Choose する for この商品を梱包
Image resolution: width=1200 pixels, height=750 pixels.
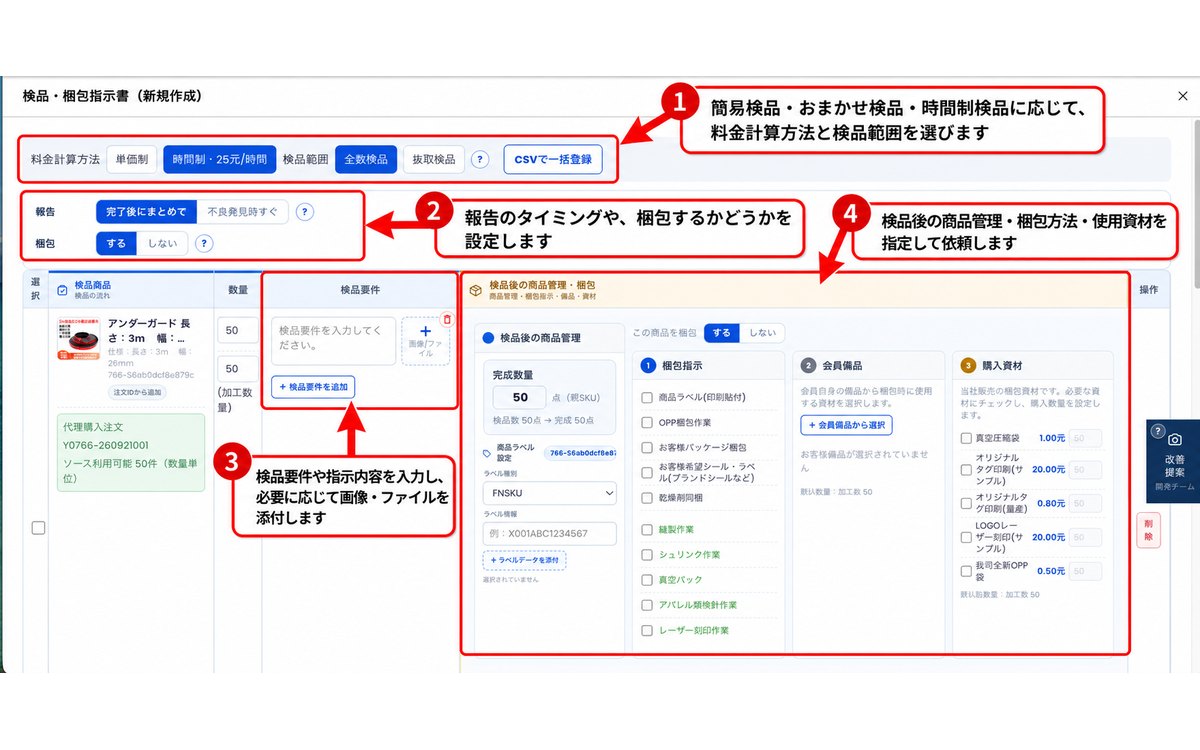point(723,333)
